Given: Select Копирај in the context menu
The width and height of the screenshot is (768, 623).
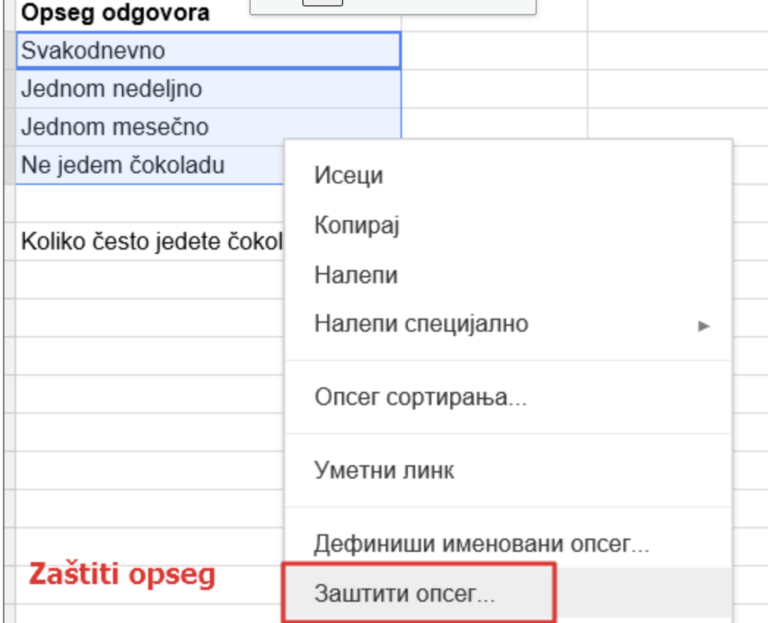Looking at the screenshot, I should coord(357,225).
